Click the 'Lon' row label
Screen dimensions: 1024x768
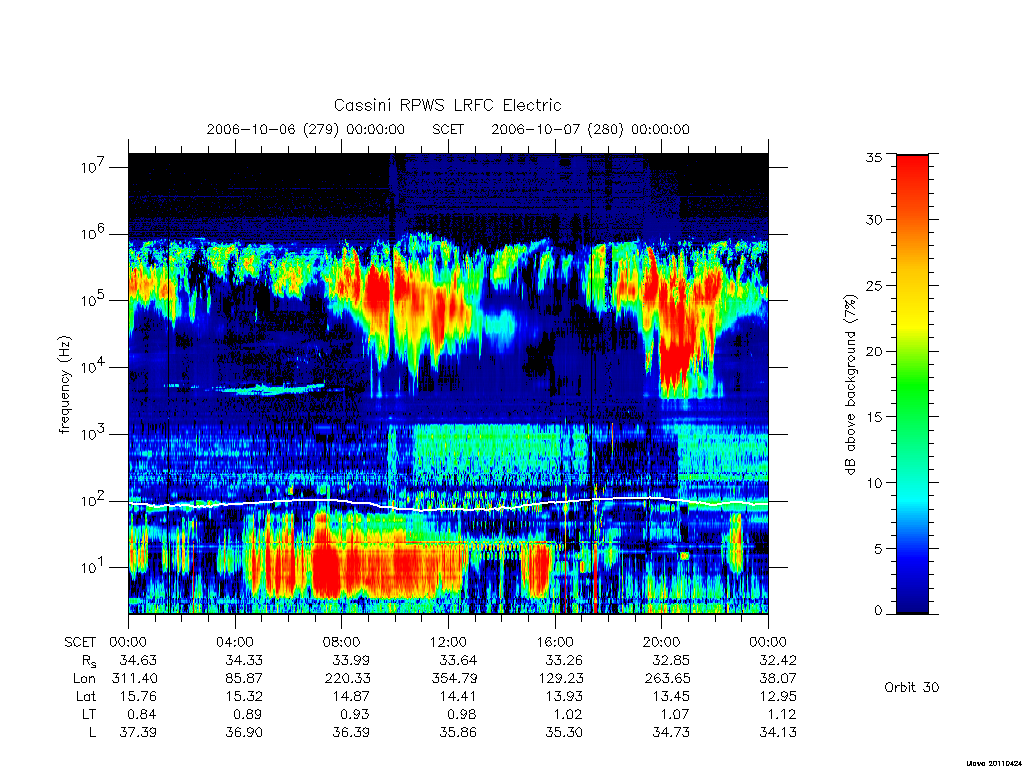pyautogui.click(x=85, y=679)
